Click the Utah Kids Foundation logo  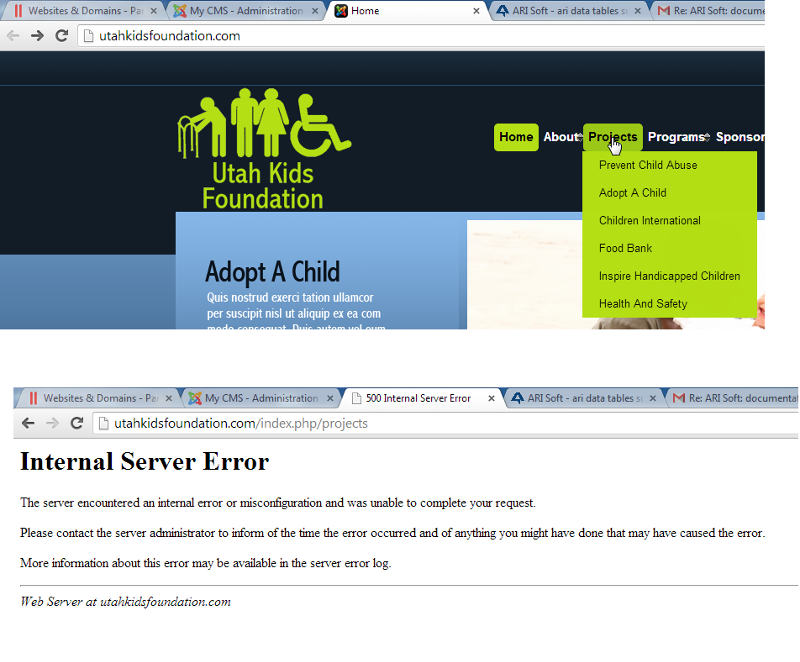point(264,149)
